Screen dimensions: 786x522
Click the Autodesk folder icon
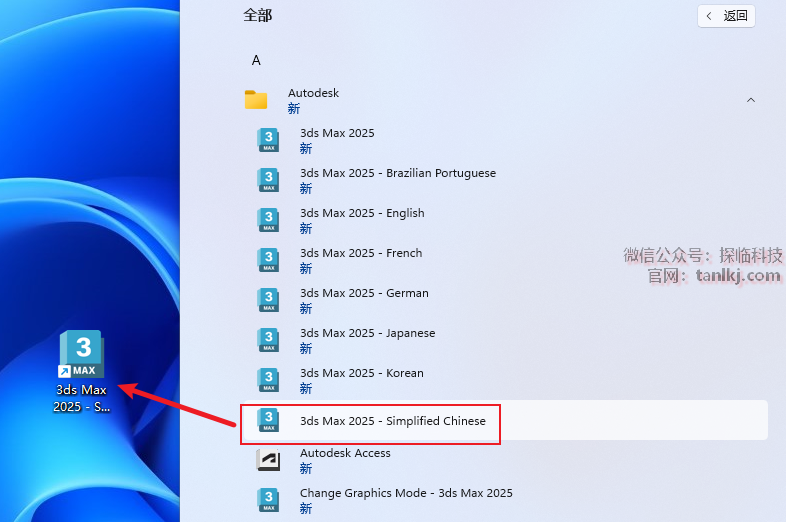click(256, 99)
